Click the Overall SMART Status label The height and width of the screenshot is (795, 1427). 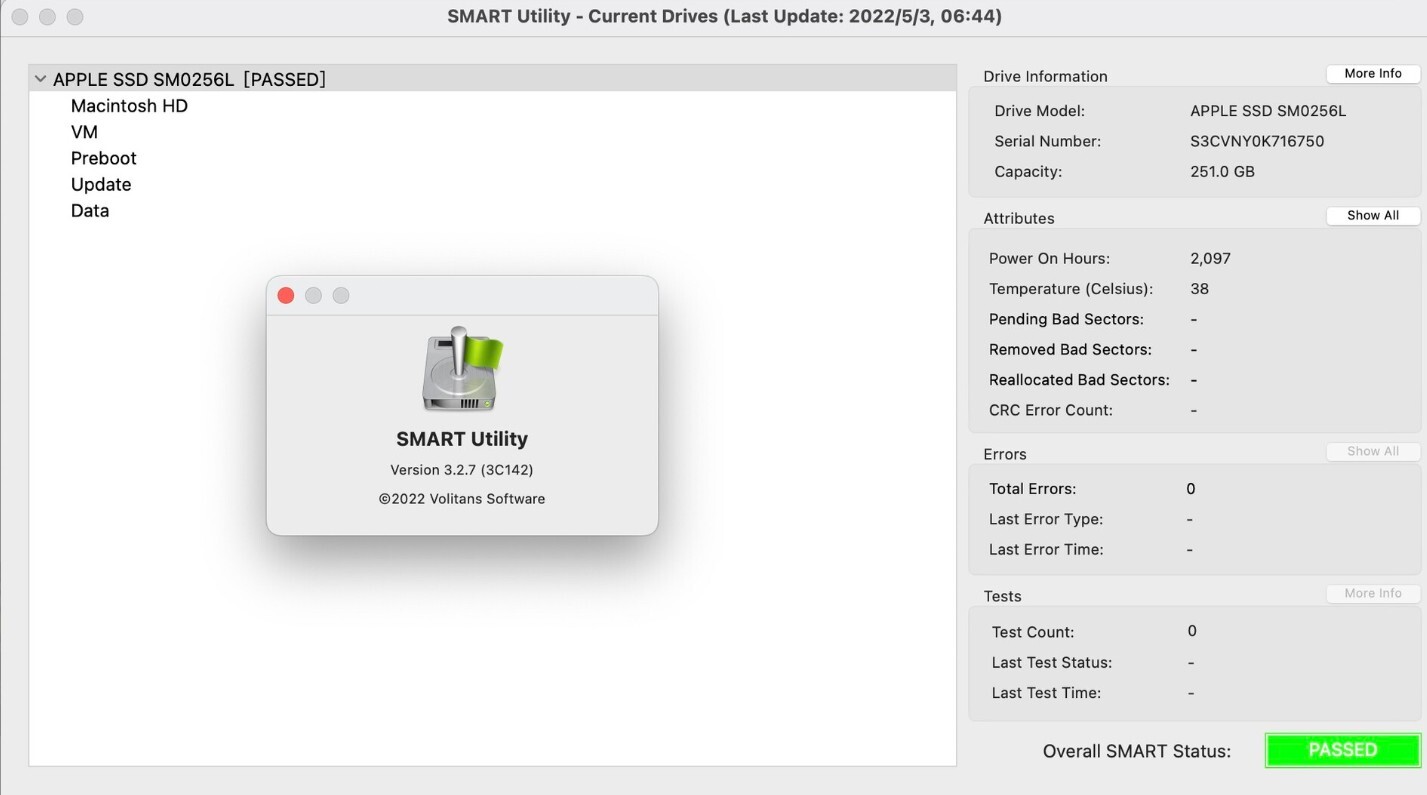tap(1137, 751)
